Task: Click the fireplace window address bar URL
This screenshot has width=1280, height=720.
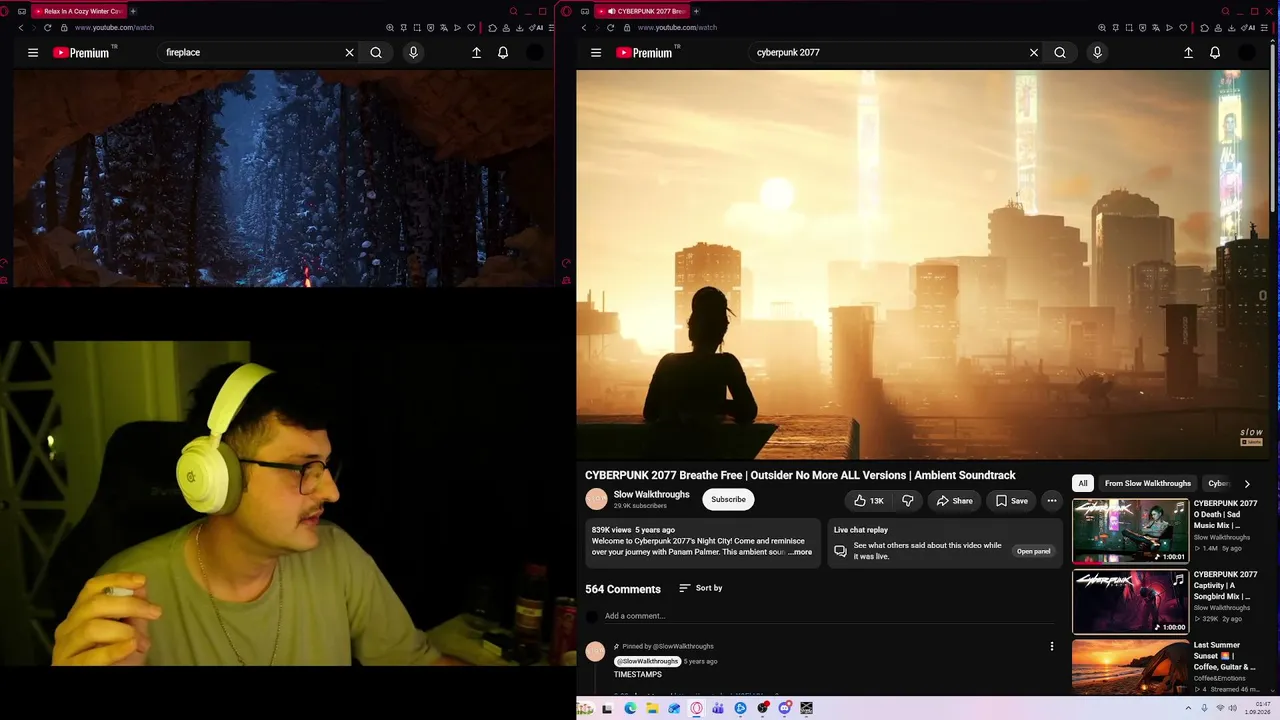Action: [114, 28]
